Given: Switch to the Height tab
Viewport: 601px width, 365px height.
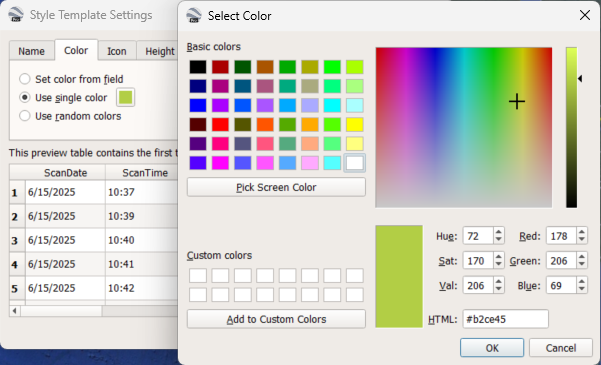Looking at the screenshot, I should click(159, 51).
